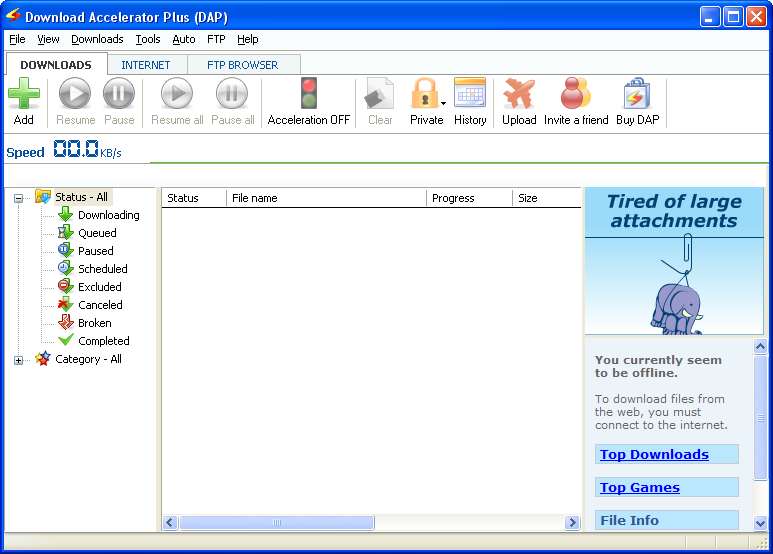Toggle the Acceleration OFF traffic light

309,93
